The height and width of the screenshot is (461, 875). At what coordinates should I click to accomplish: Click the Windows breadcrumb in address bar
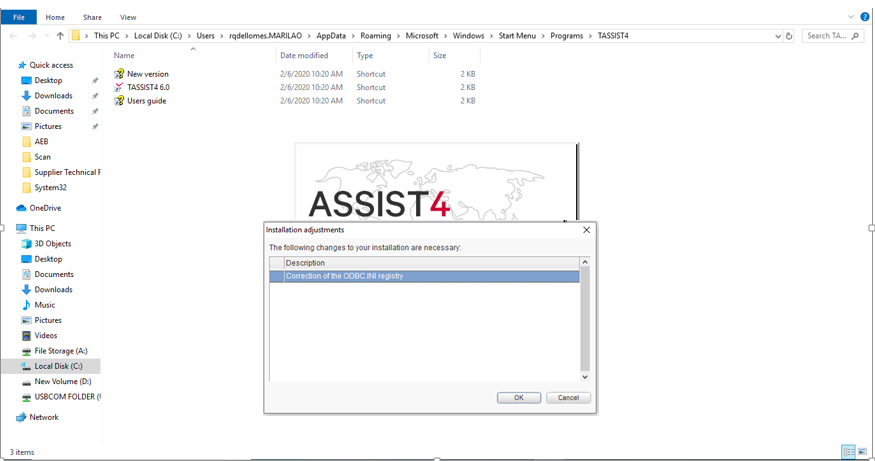click(x=468, y=36)
